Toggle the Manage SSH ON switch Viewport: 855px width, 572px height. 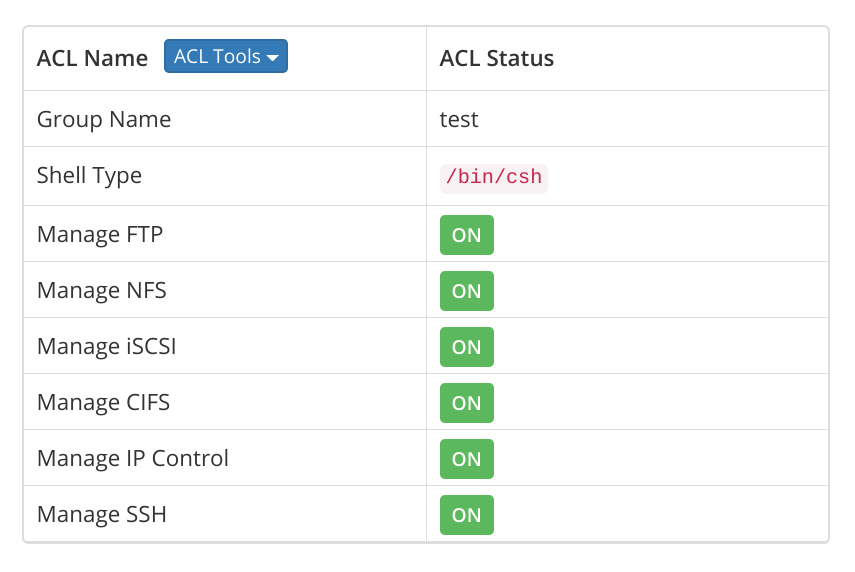point(467,515)
